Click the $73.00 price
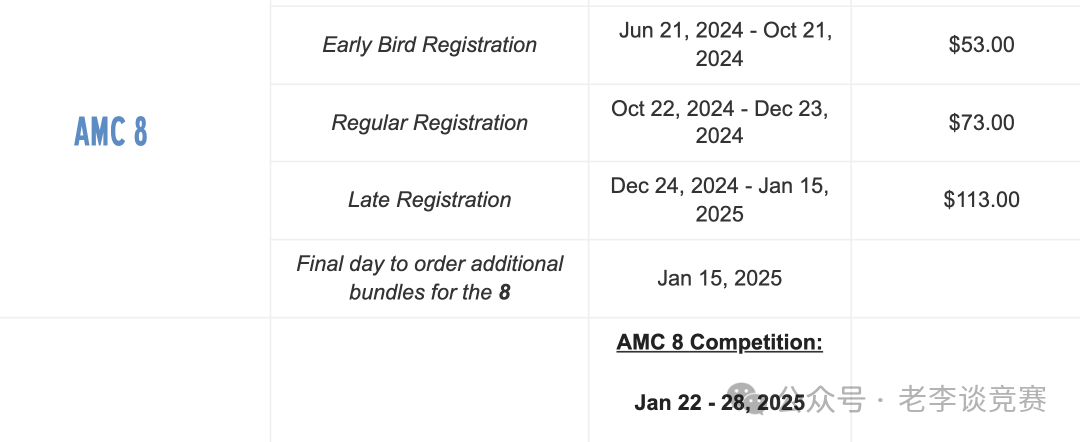Viewport: 1080px width, 442px height. (x=982, y=123)
